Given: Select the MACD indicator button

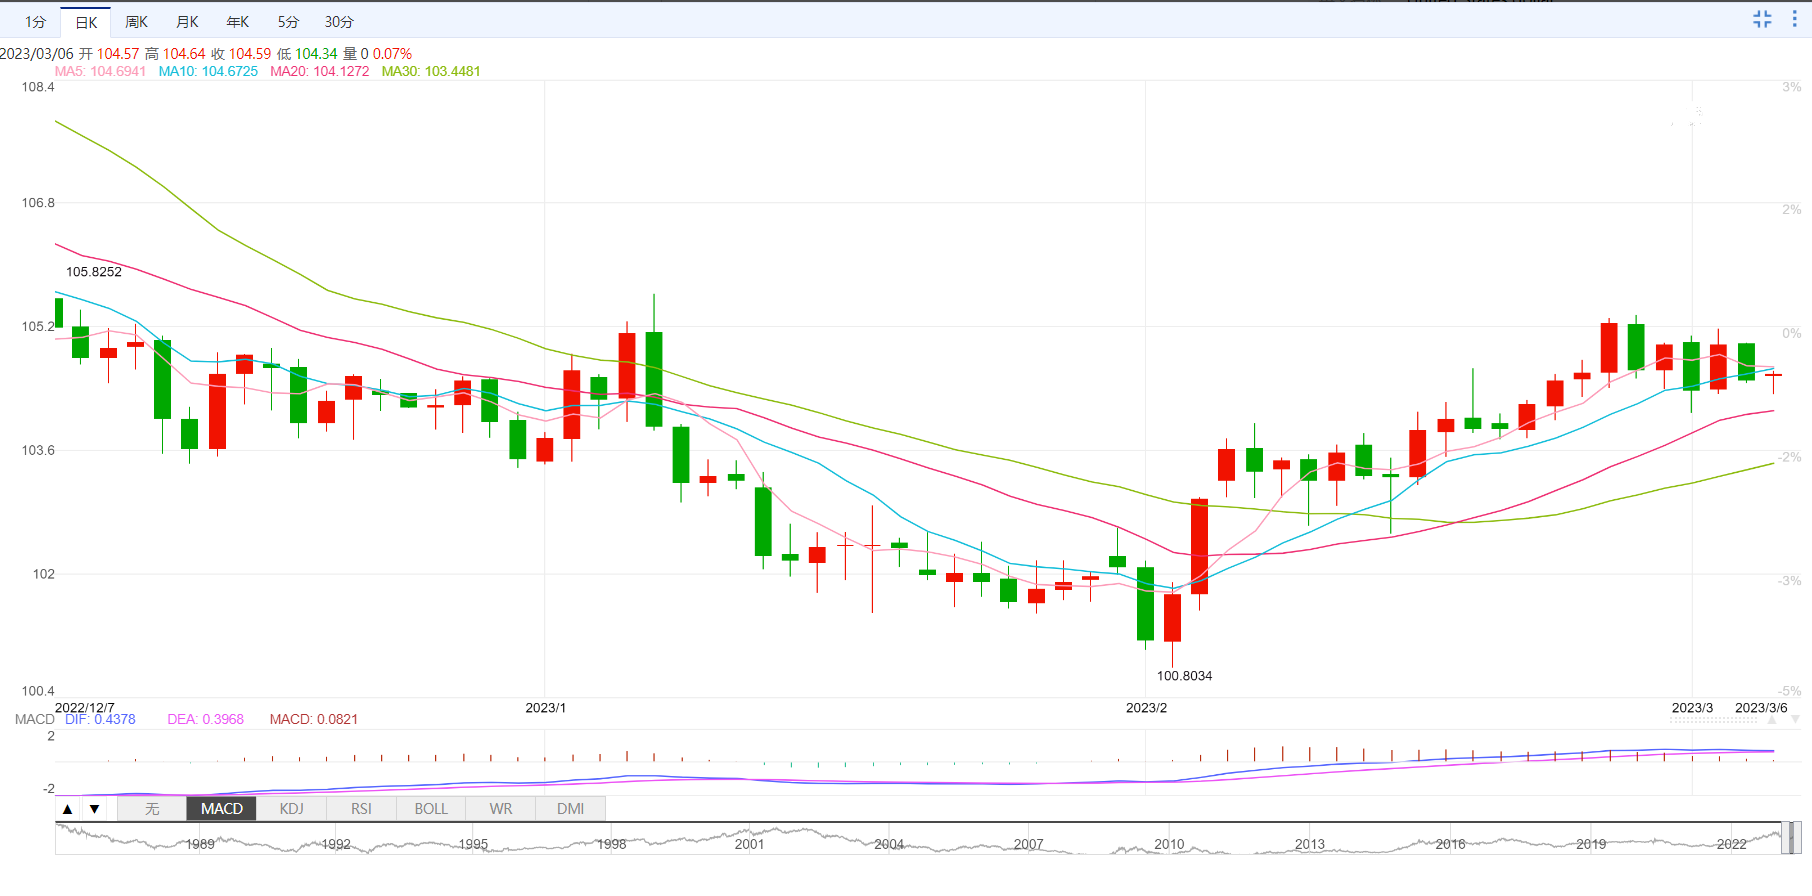Looking at the screenshot, I should 222,809.
